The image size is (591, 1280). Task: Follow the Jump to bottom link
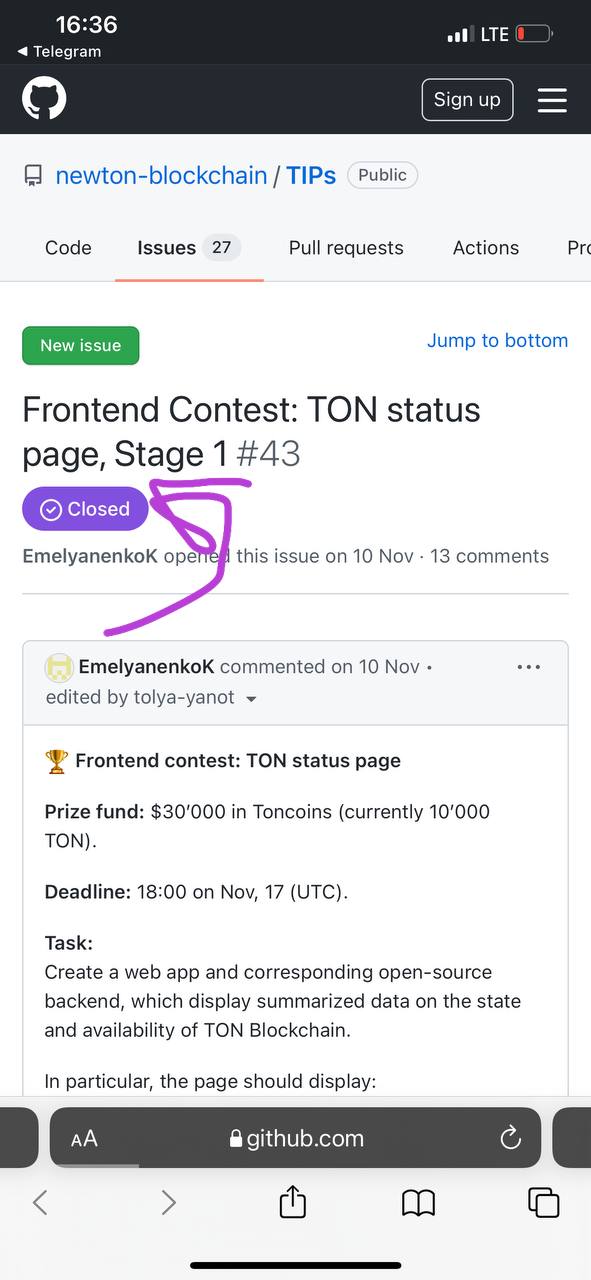pos(497,341)
